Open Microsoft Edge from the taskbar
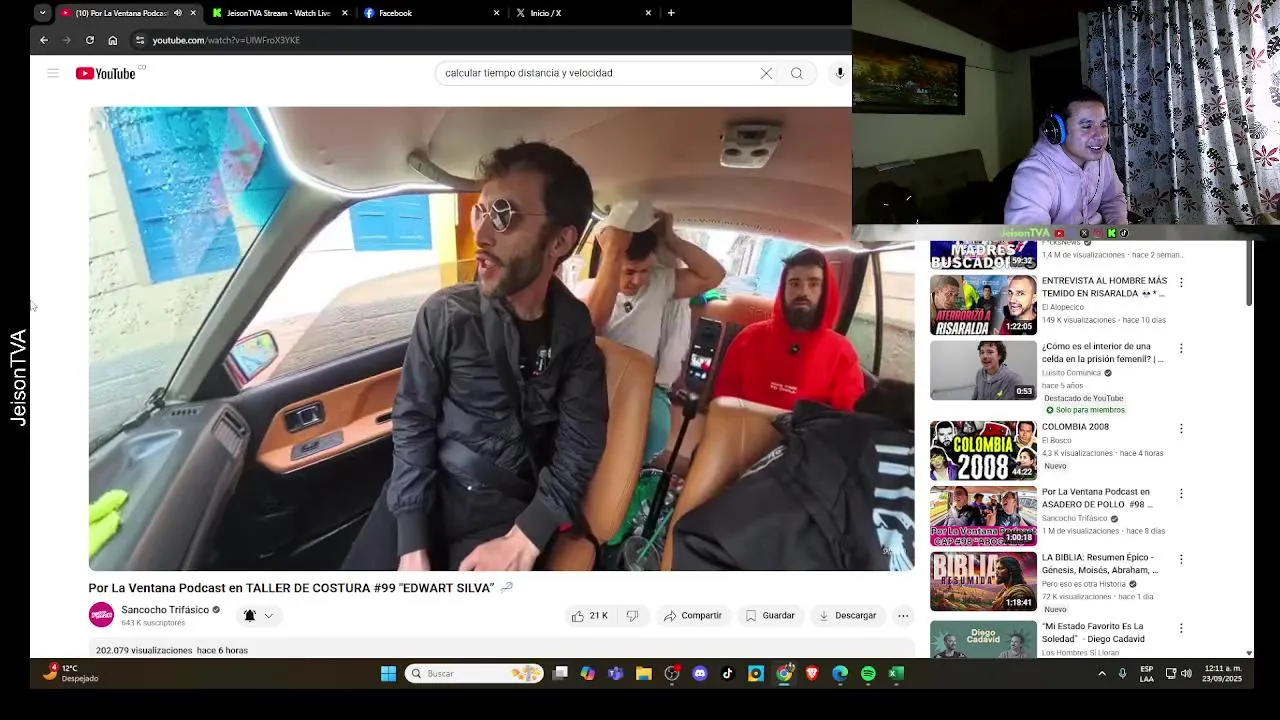The height and width of the screenshot is (720, 1280). point(840,673)
